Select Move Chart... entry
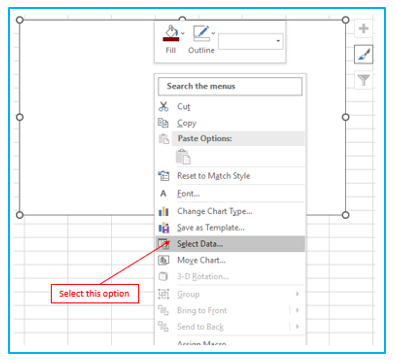This screenshot has width=395, height=363. pyautogui.click(x=201, y=260)
